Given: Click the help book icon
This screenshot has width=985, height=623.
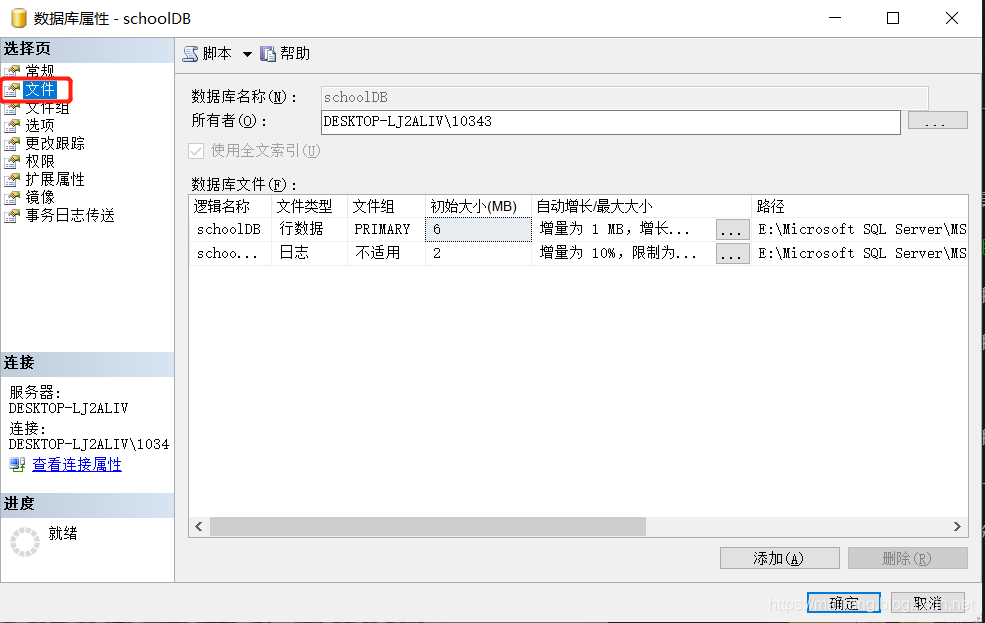Looking at the screenshot, I should point(268,54).
